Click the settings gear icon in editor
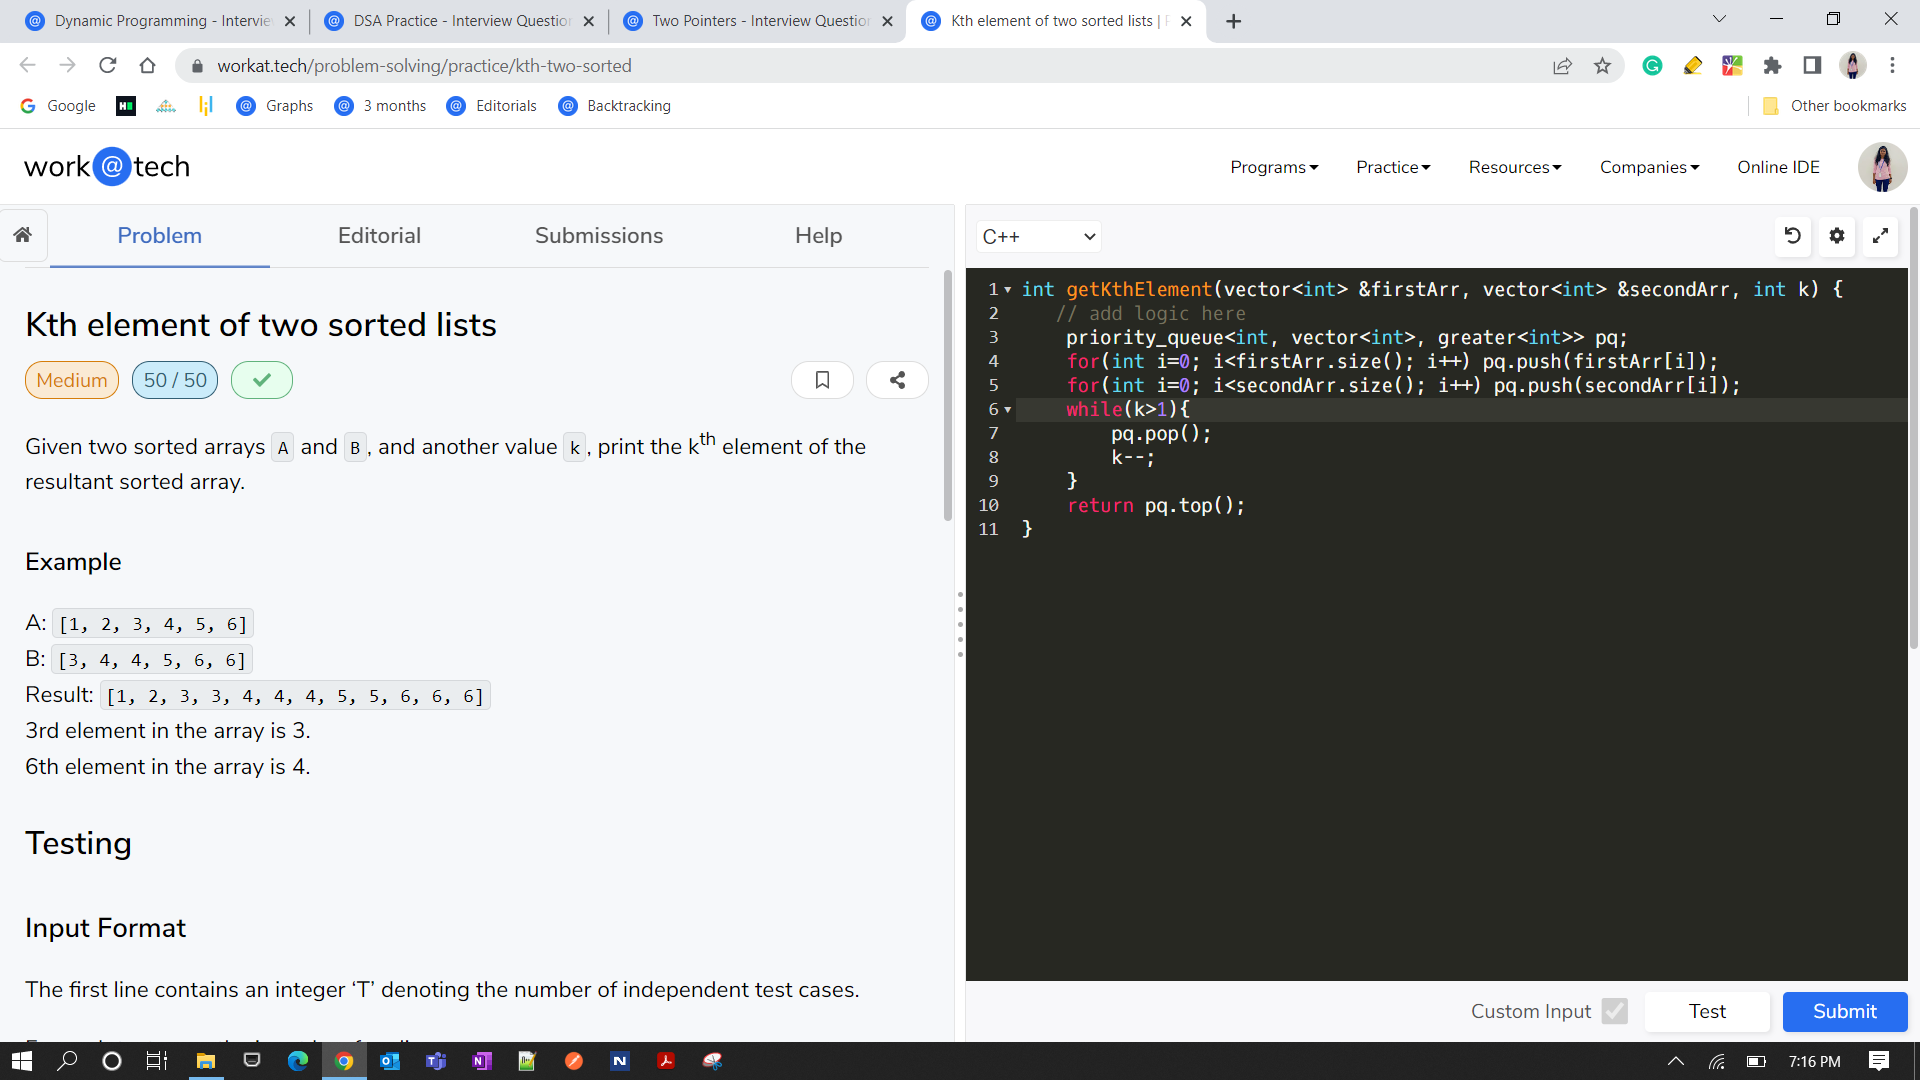This screenshot has width=1920, height=1080. coord(1837,236)
